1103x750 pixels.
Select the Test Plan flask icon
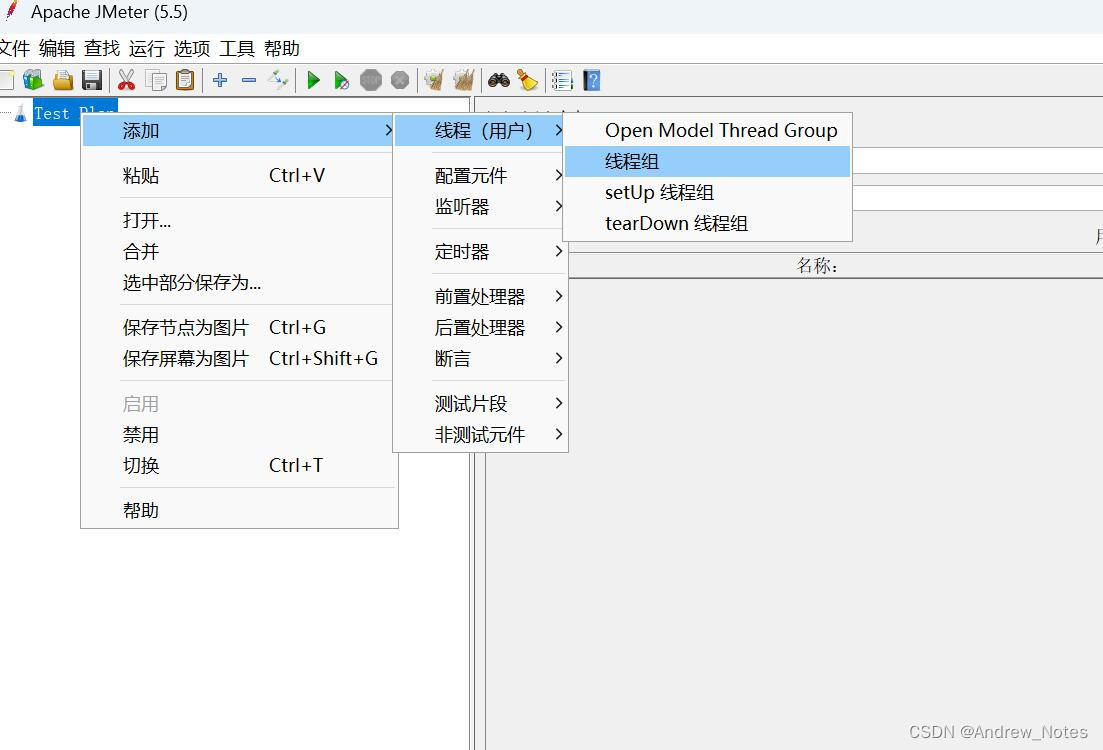(21, 113)
